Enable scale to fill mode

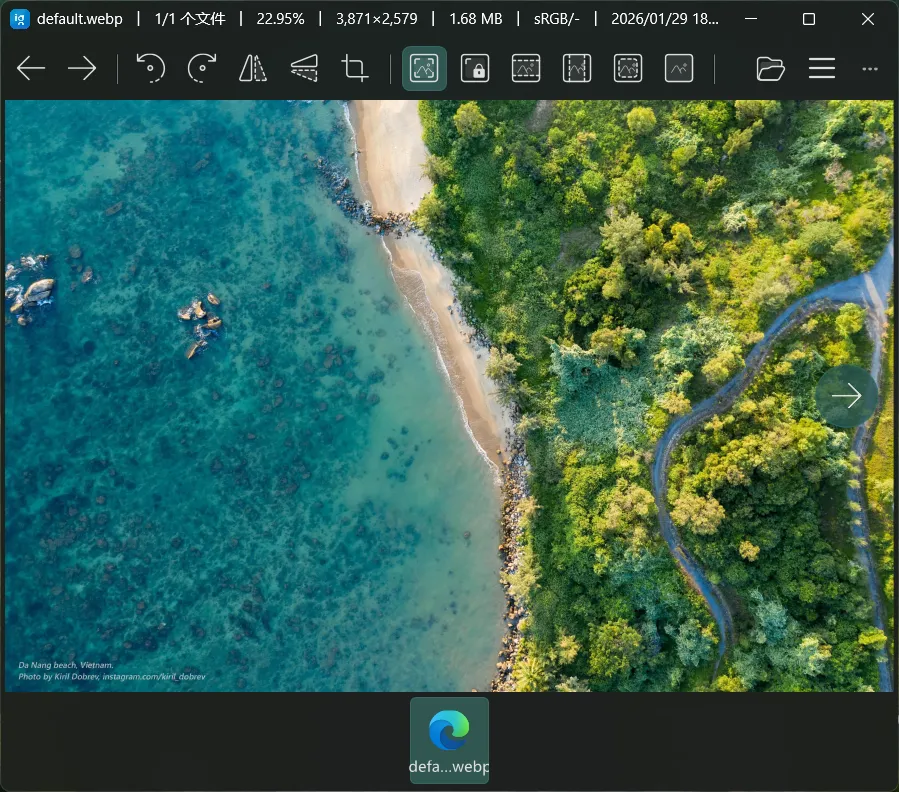679,68
